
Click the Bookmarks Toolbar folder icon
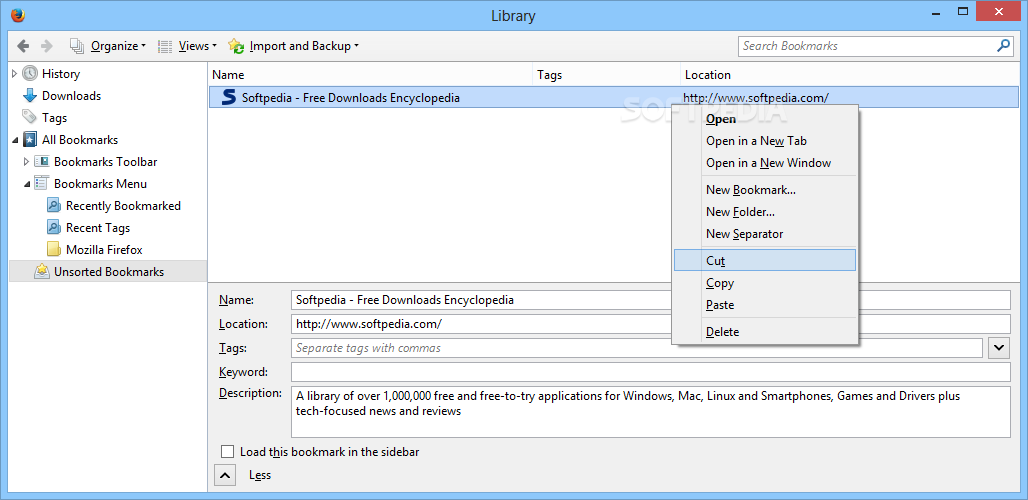click(x=42, y=161)
